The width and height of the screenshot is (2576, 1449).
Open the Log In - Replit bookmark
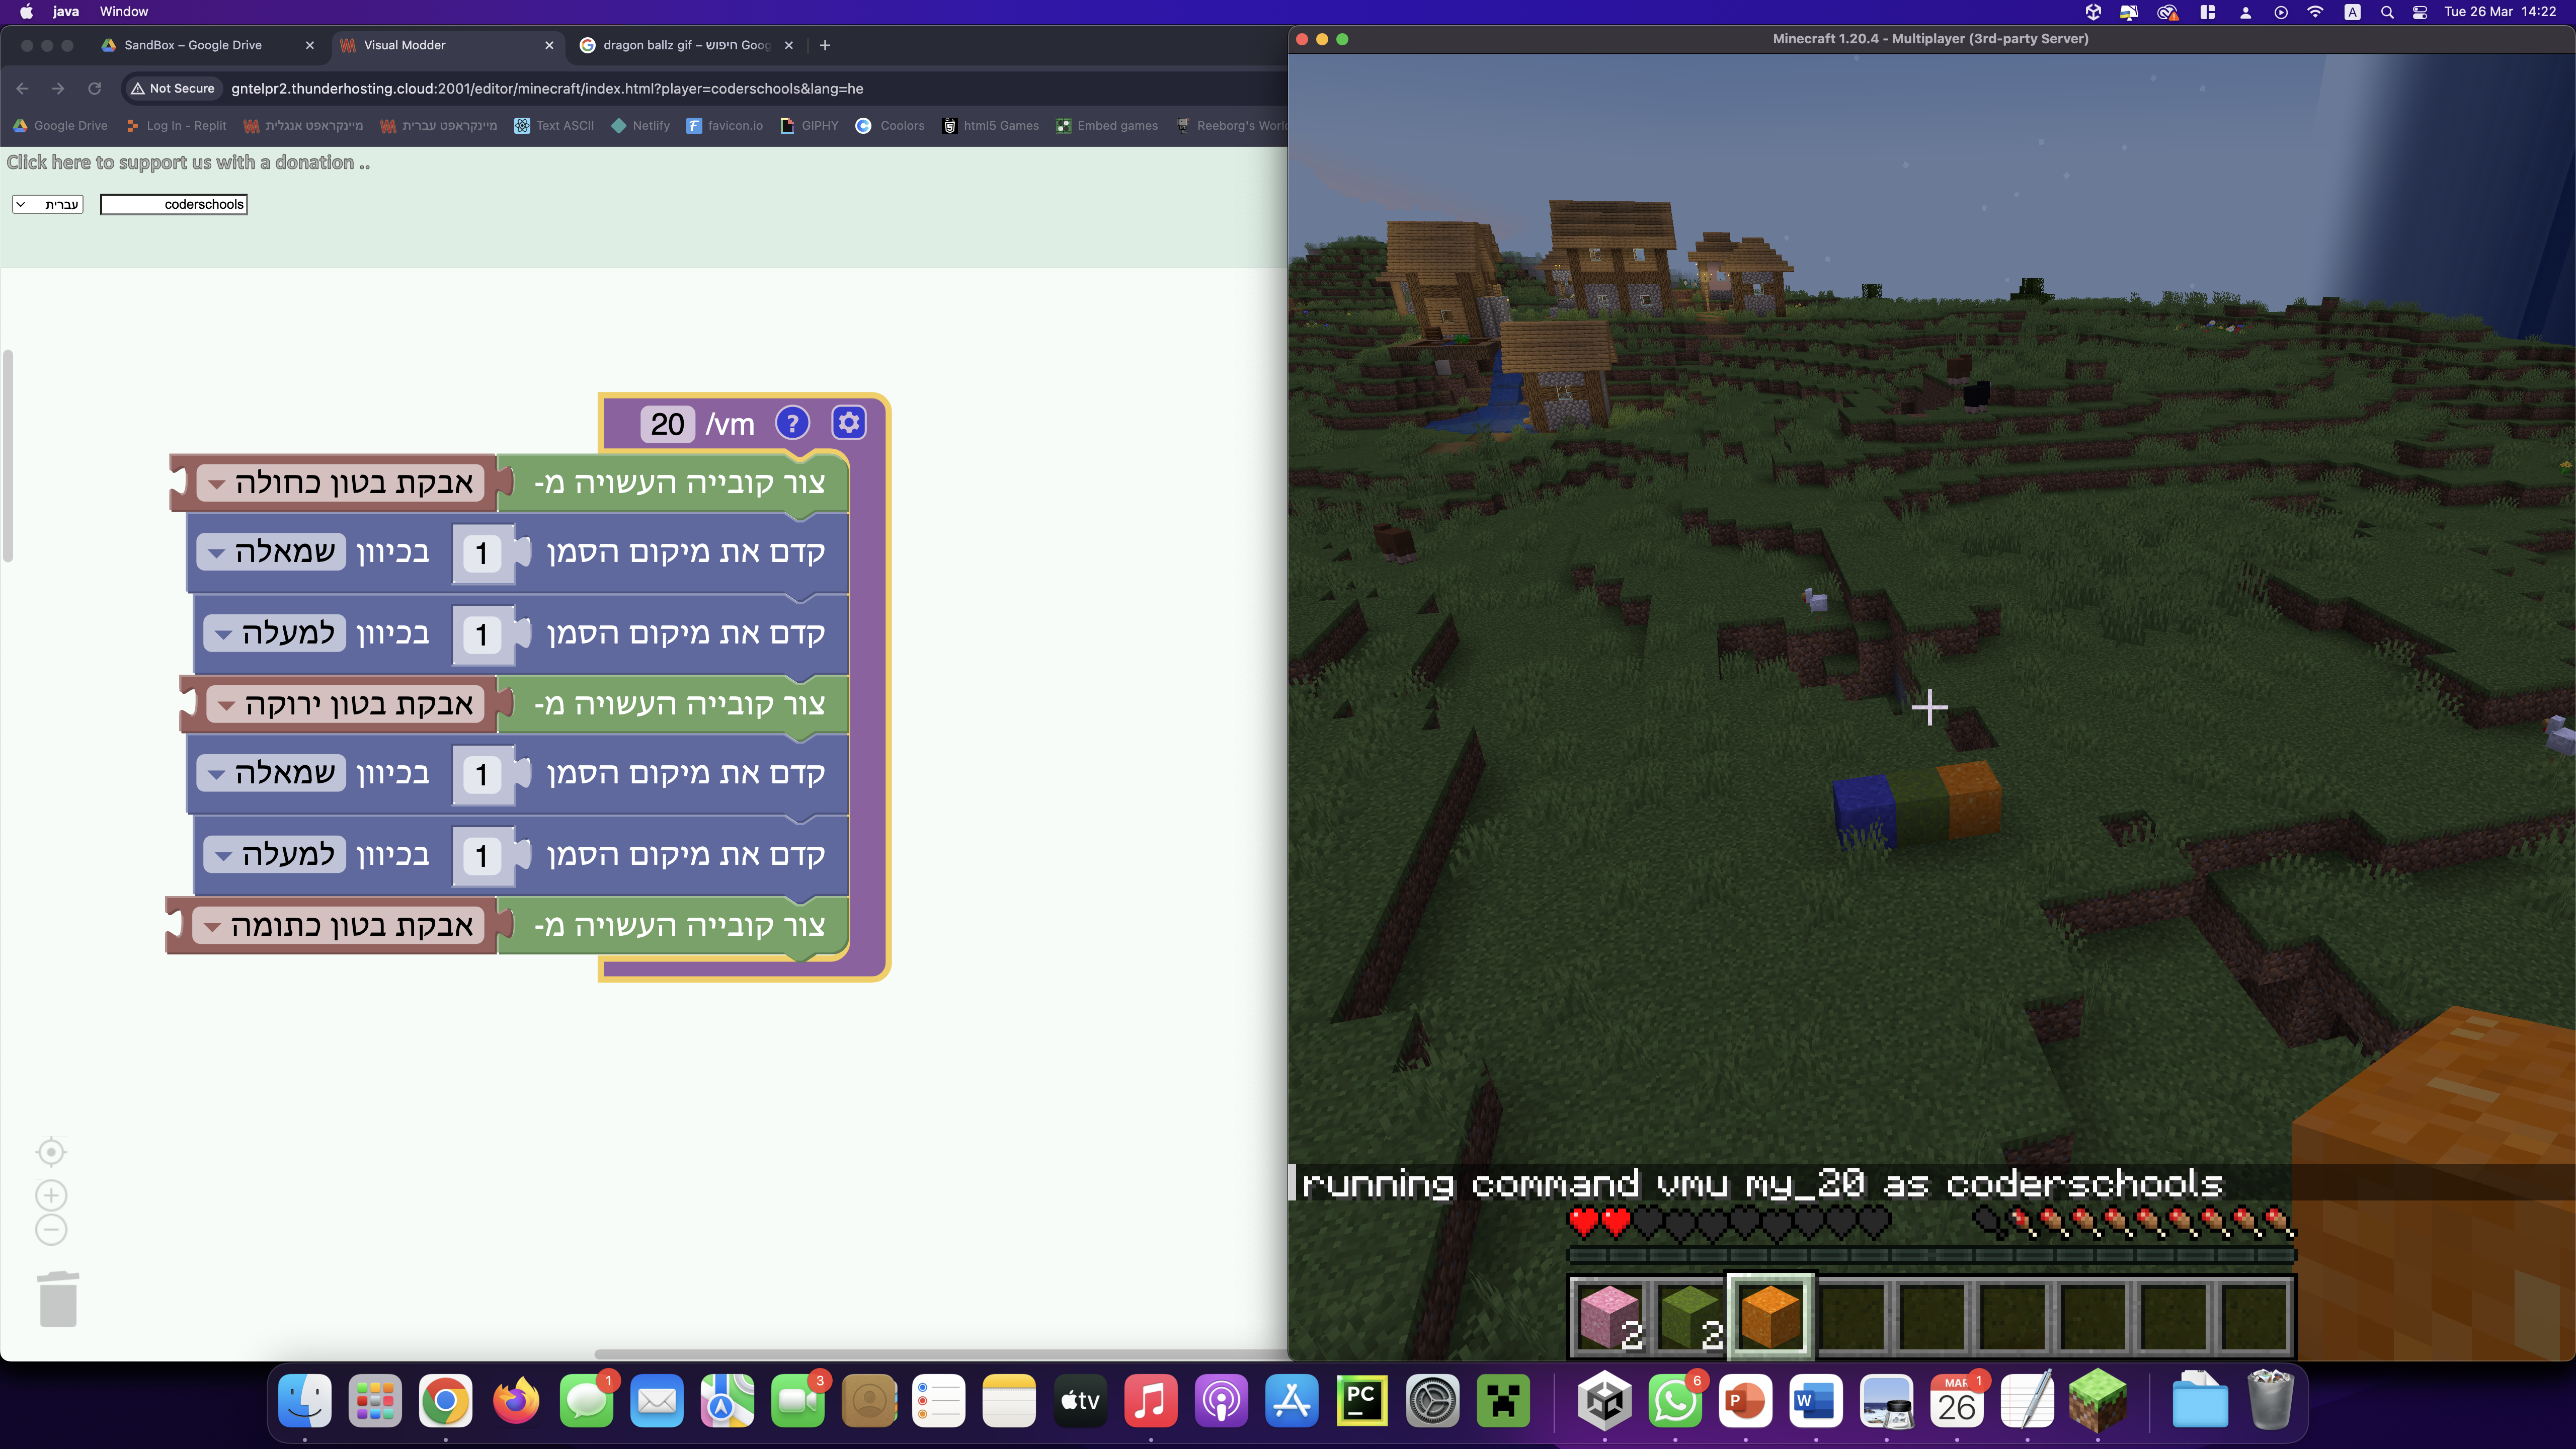(x=176, y=126)
